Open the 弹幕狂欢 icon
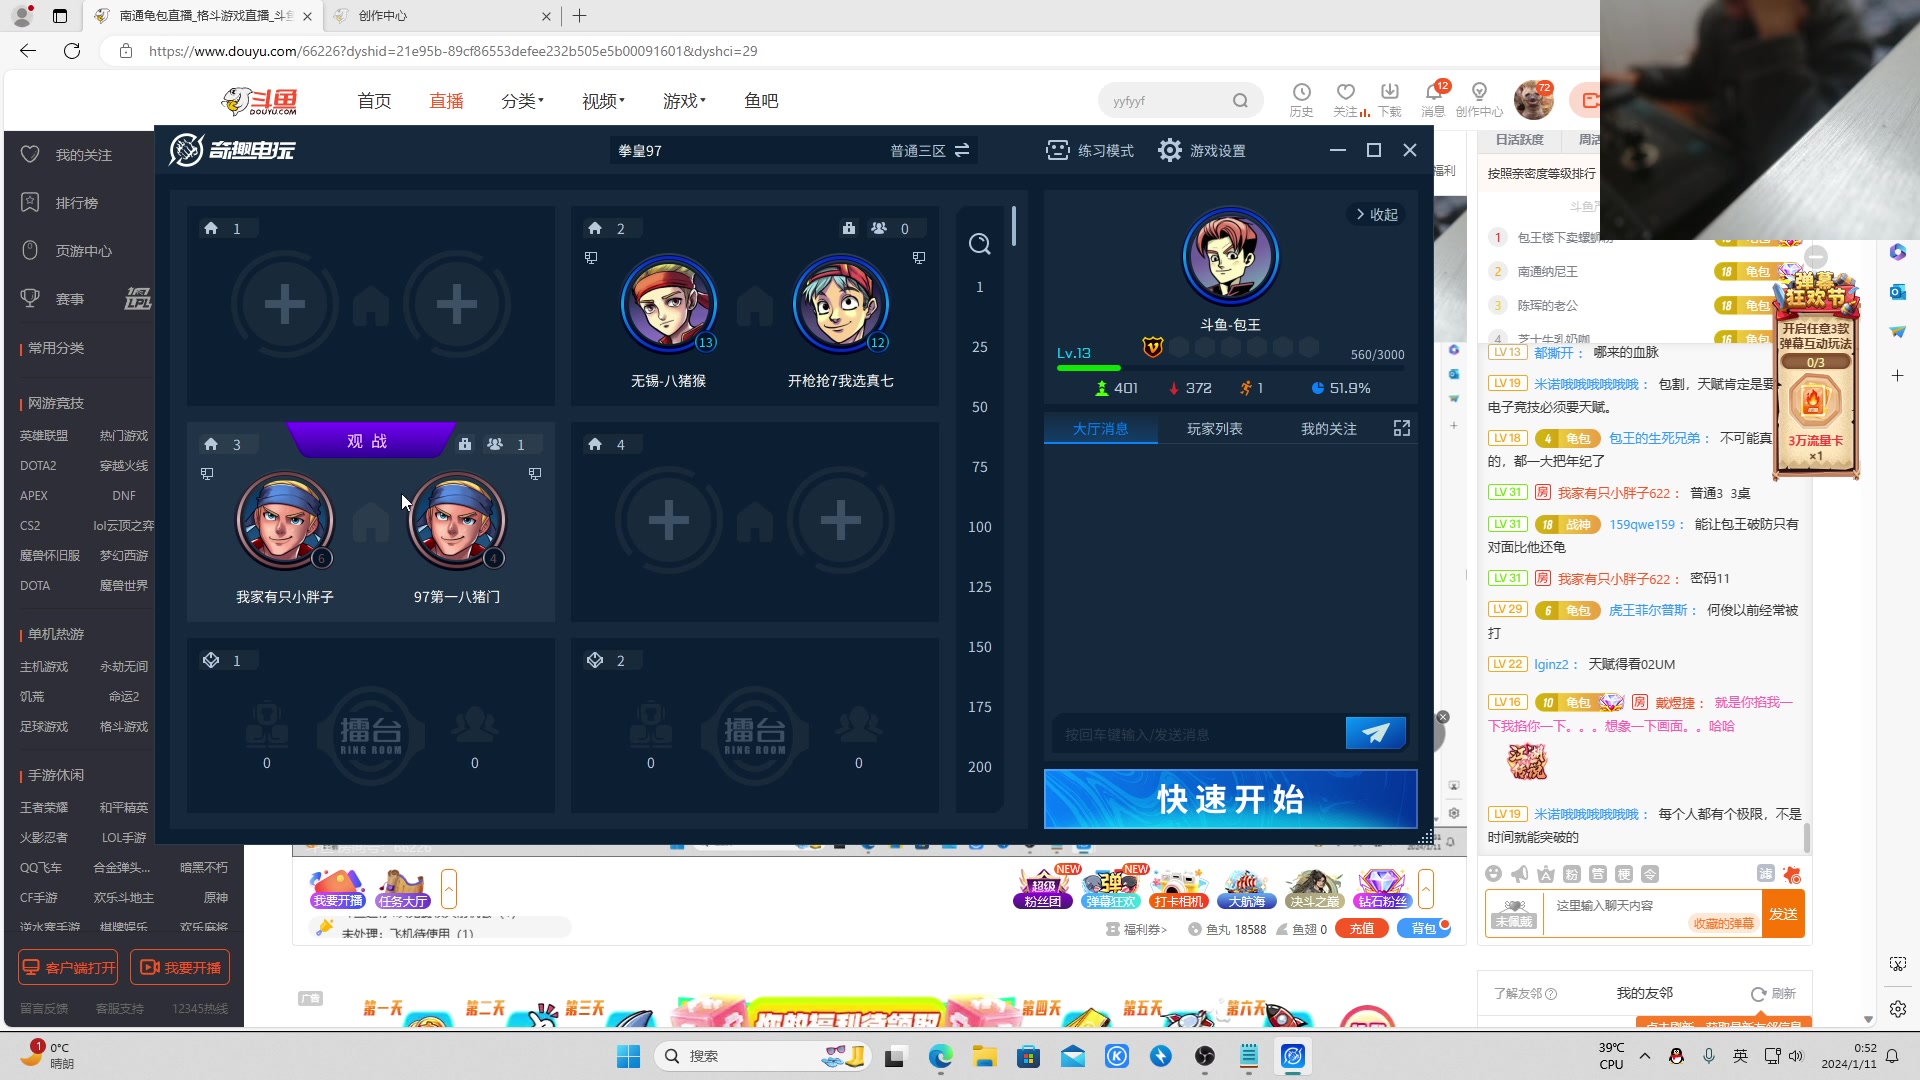 tap(1111, 887)
